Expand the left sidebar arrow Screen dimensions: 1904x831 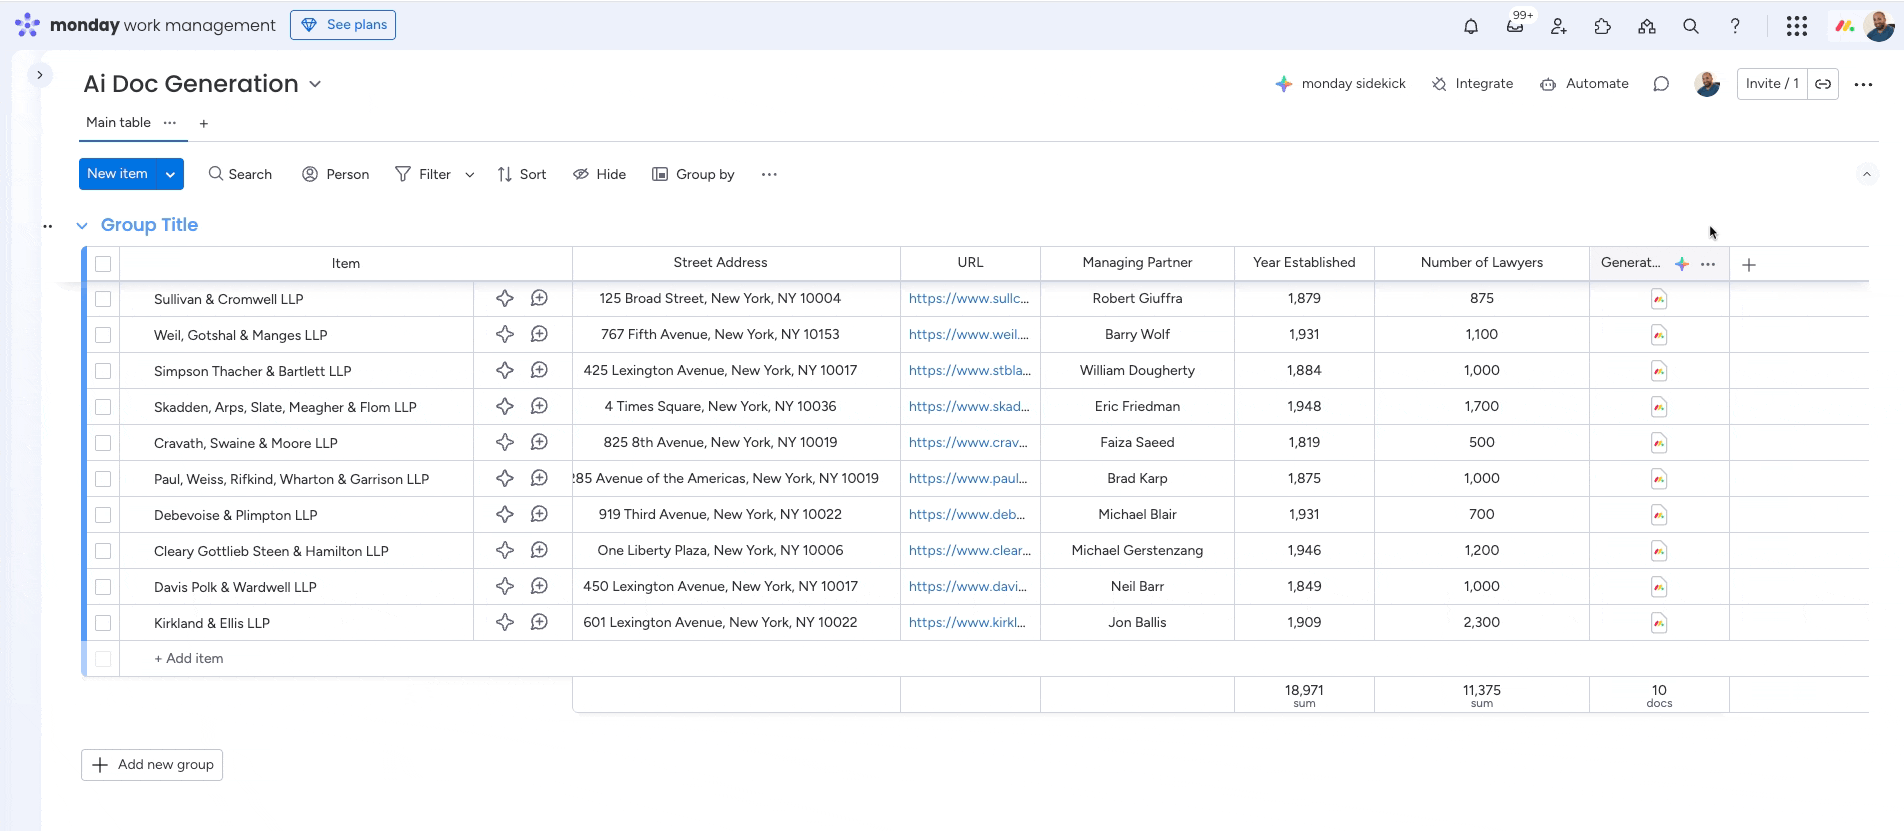tap(40, 75)
